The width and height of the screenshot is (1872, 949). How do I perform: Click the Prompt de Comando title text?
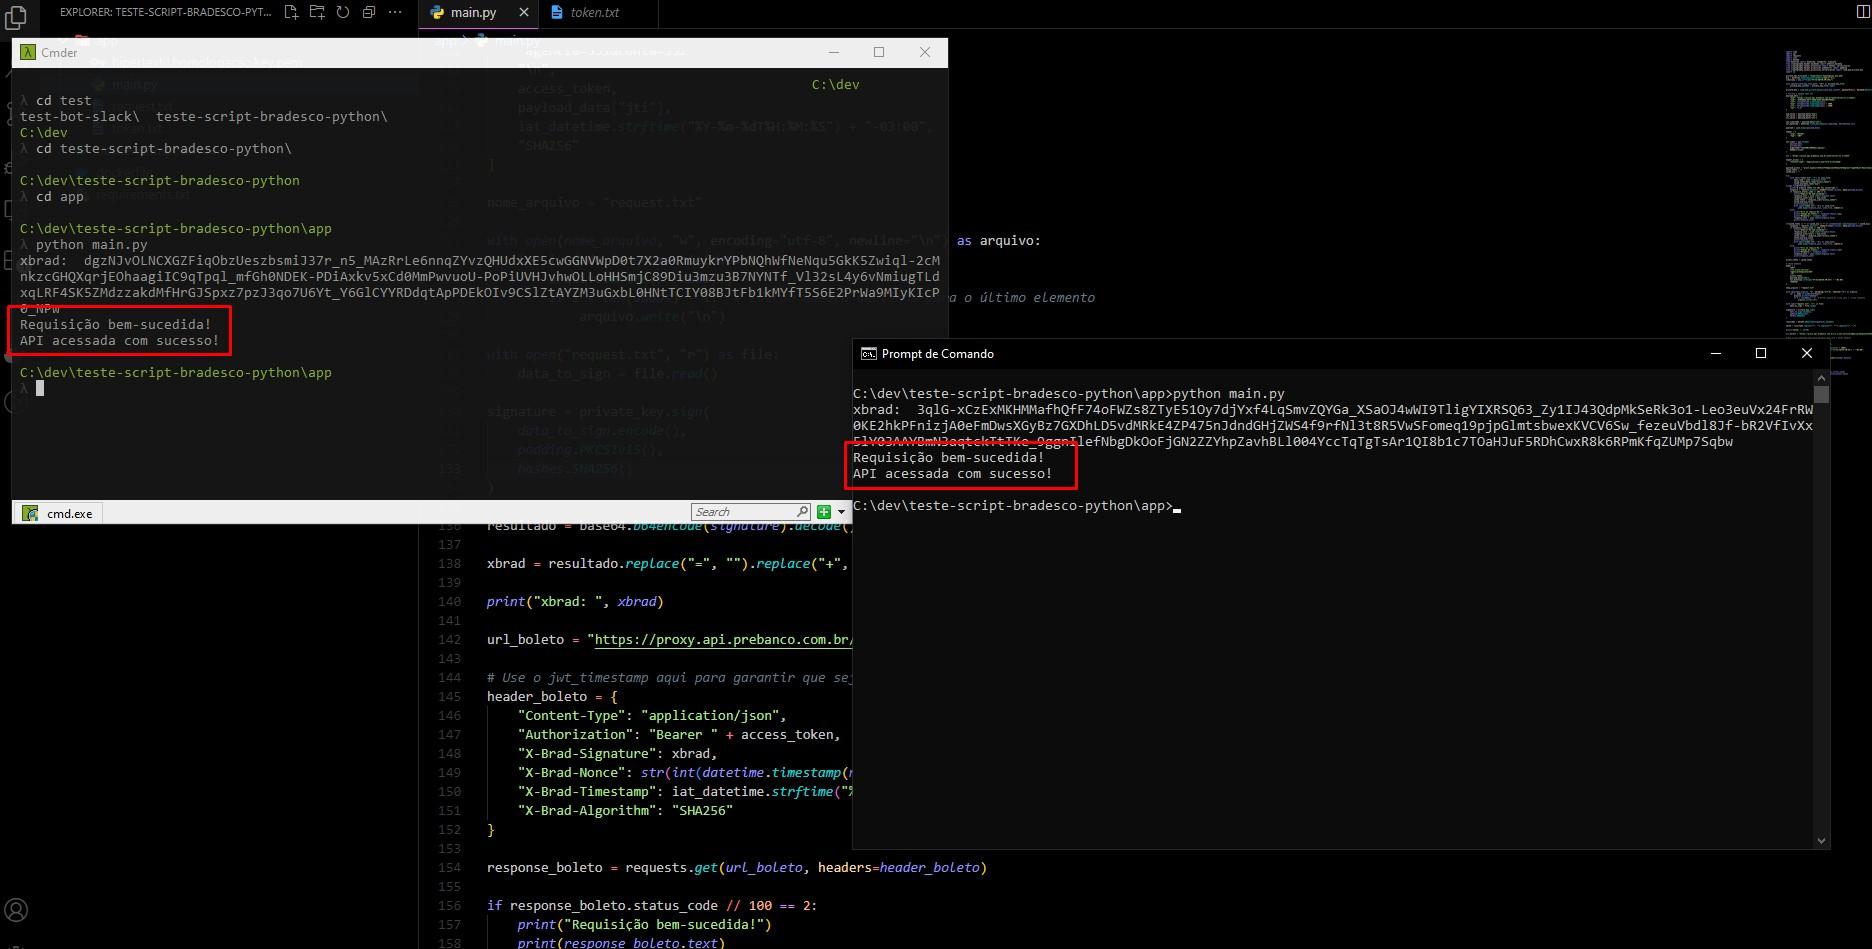938,353
